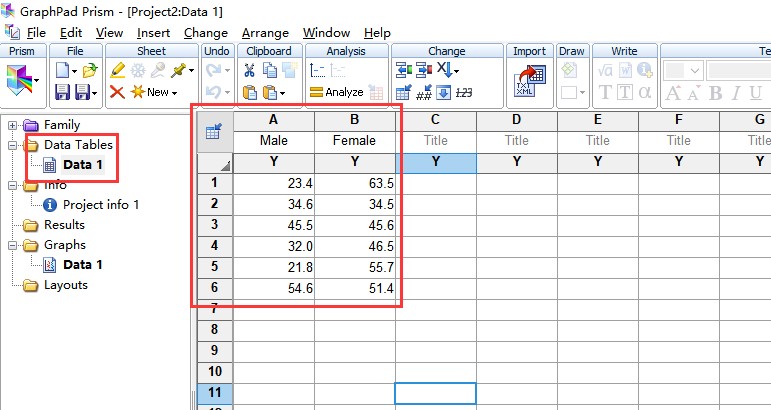This screenshot has width=771, height=410.
Task: Collapse the Graphs folder in navigator
Action: point(12,245)
